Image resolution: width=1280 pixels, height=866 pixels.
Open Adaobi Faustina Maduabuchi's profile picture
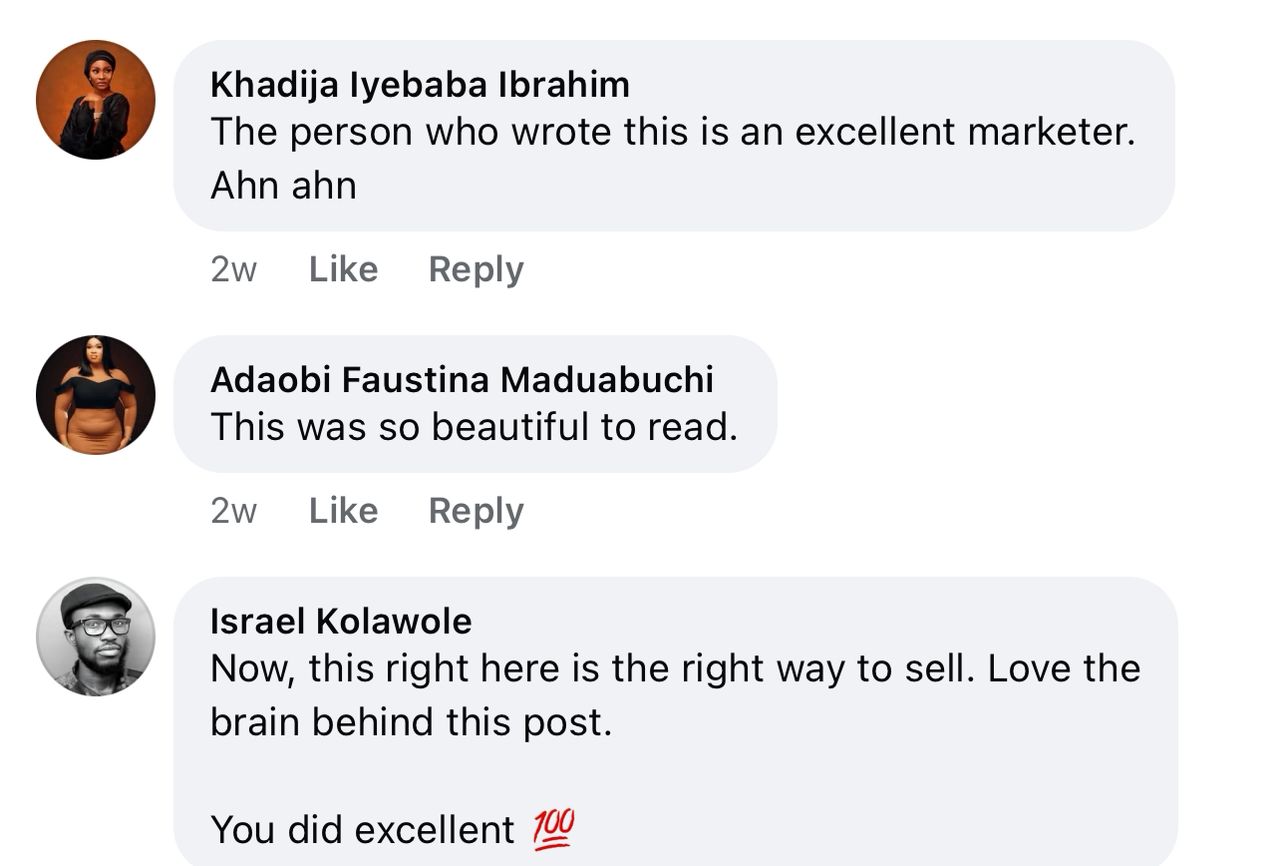[x=96, y=395]
